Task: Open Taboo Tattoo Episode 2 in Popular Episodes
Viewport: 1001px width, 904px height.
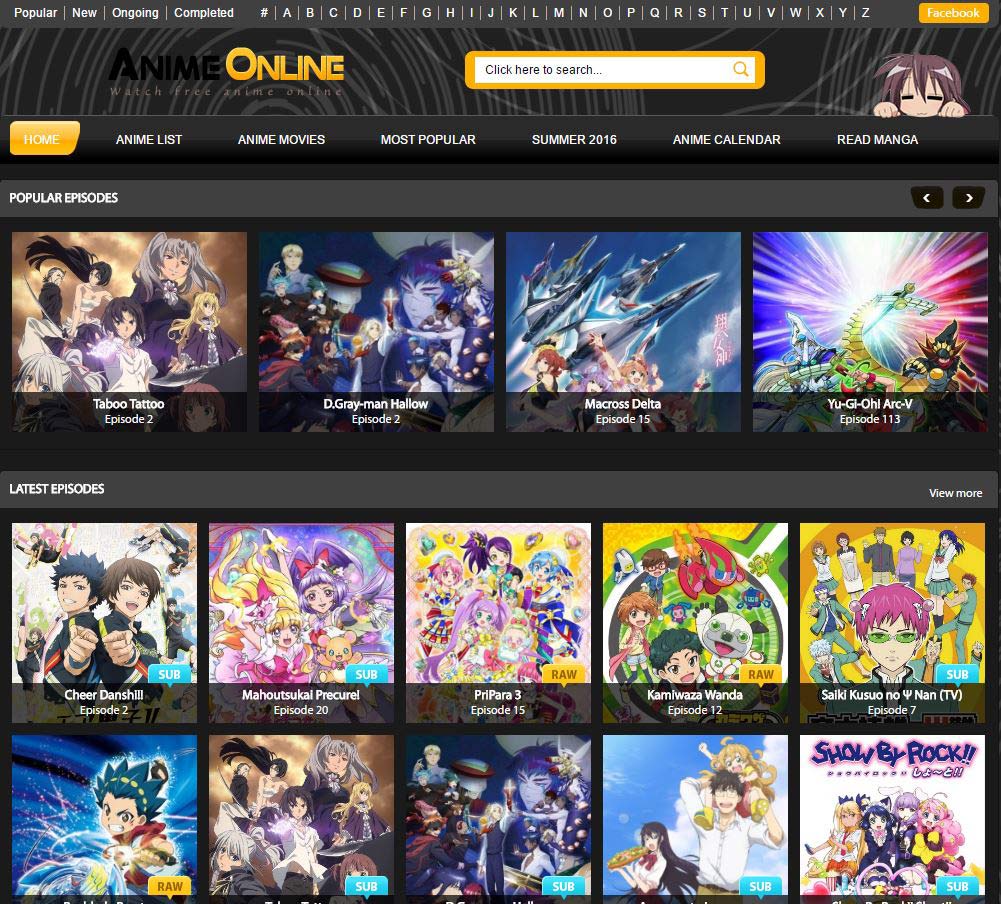Action: point(129,331)
